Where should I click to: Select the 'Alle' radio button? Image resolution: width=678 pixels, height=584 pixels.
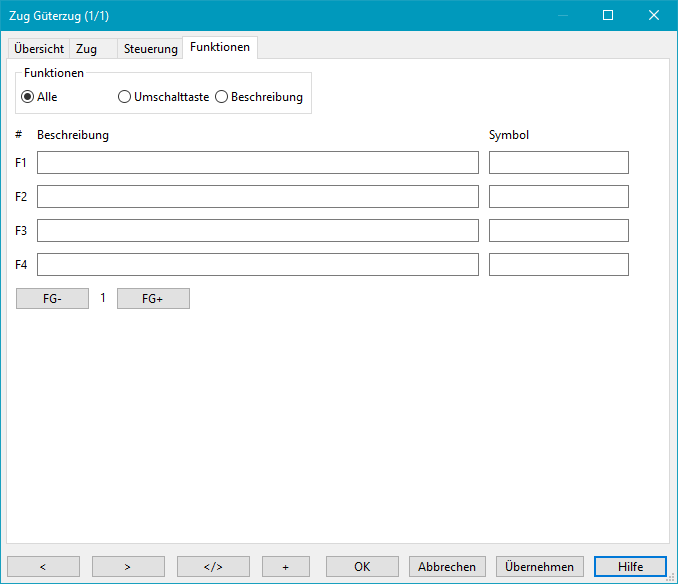click(28, 97)
